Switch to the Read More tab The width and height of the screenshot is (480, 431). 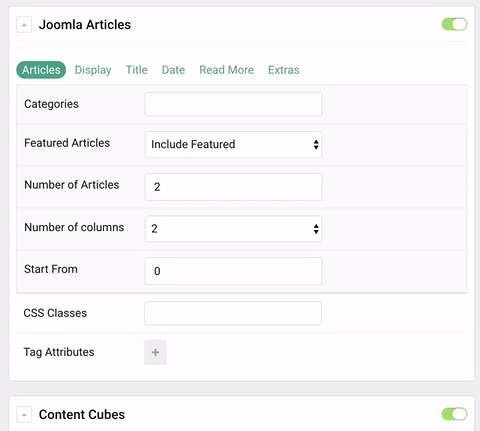tap(226, 70)
